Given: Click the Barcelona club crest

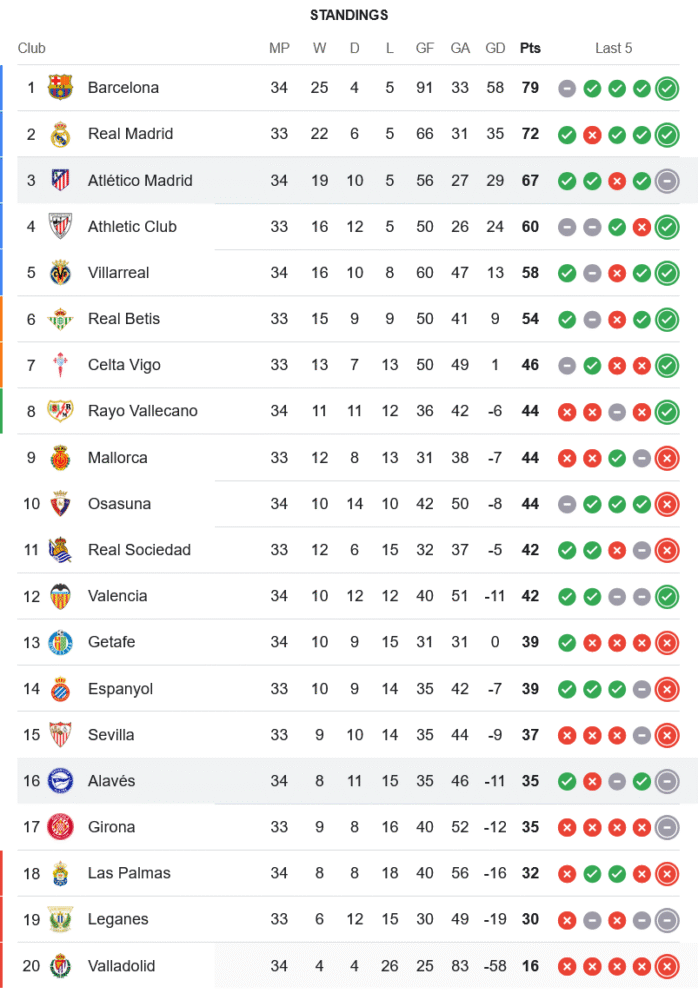Looking at the screenshot, I should pos(60,88).
